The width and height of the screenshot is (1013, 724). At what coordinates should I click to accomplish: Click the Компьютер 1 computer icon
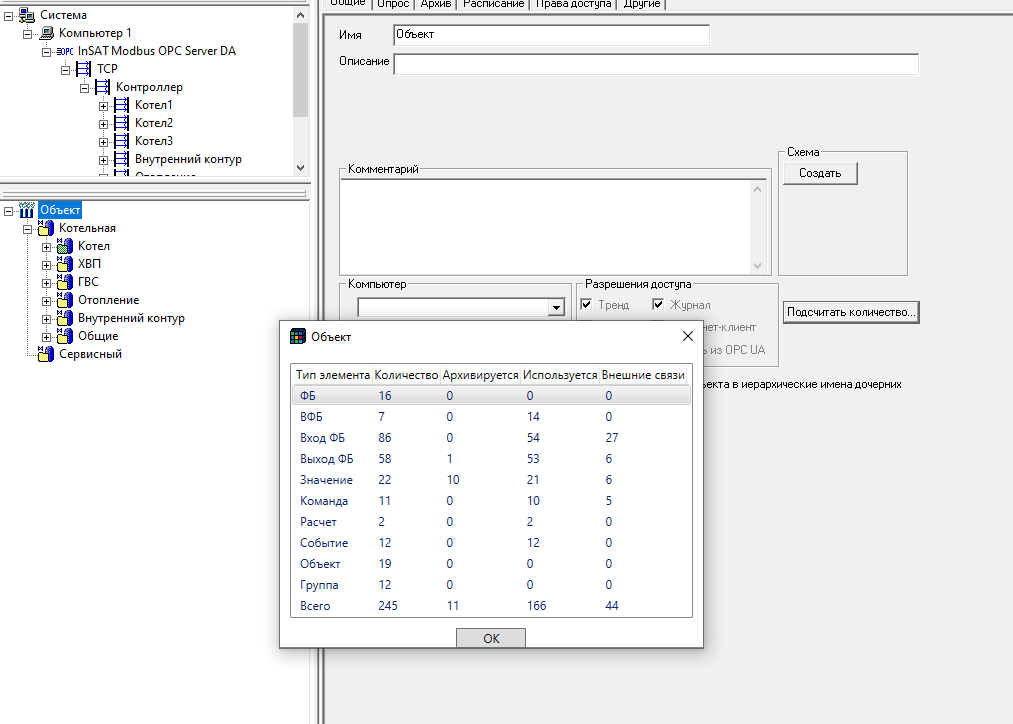[47, 33]
